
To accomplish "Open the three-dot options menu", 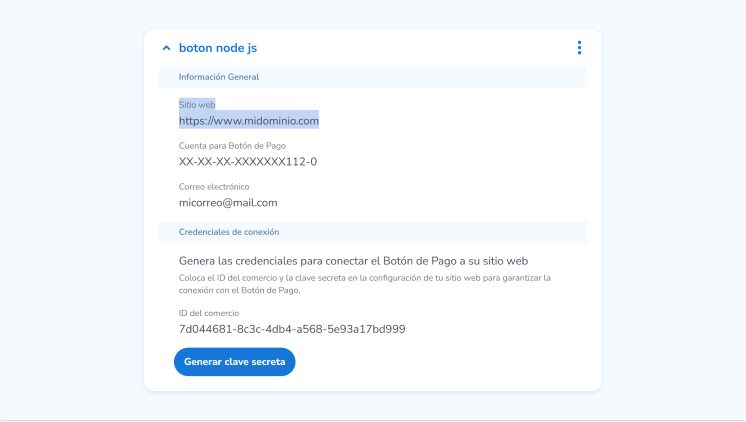I will coord(579,48).
